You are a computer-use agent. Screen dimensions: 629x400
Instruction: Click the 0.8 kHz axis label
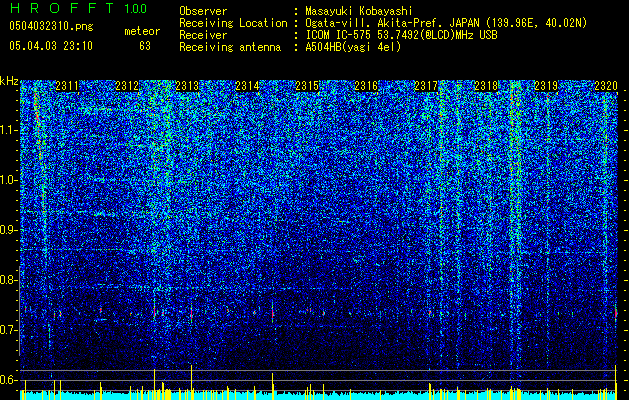tap(9, 280)
